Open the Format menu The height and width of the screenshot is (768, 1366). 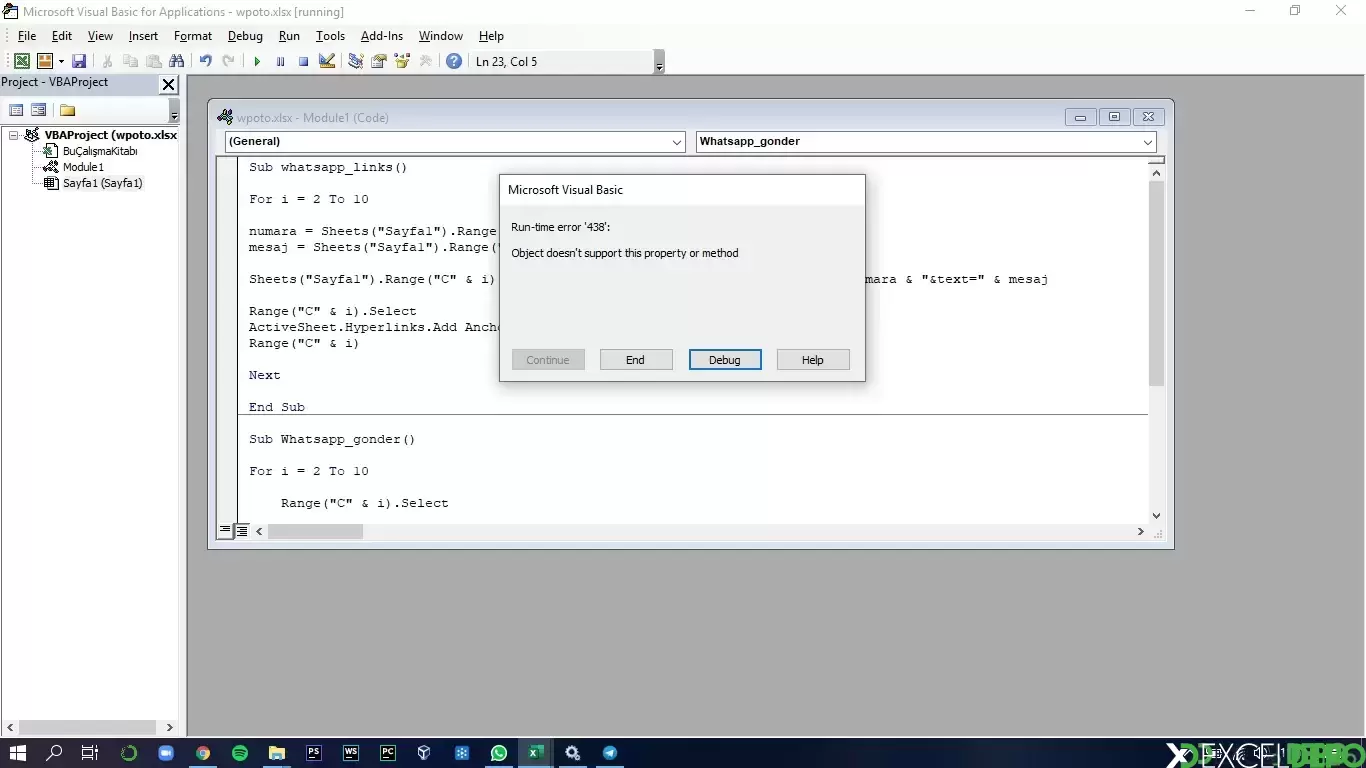(x=193, y=36)
